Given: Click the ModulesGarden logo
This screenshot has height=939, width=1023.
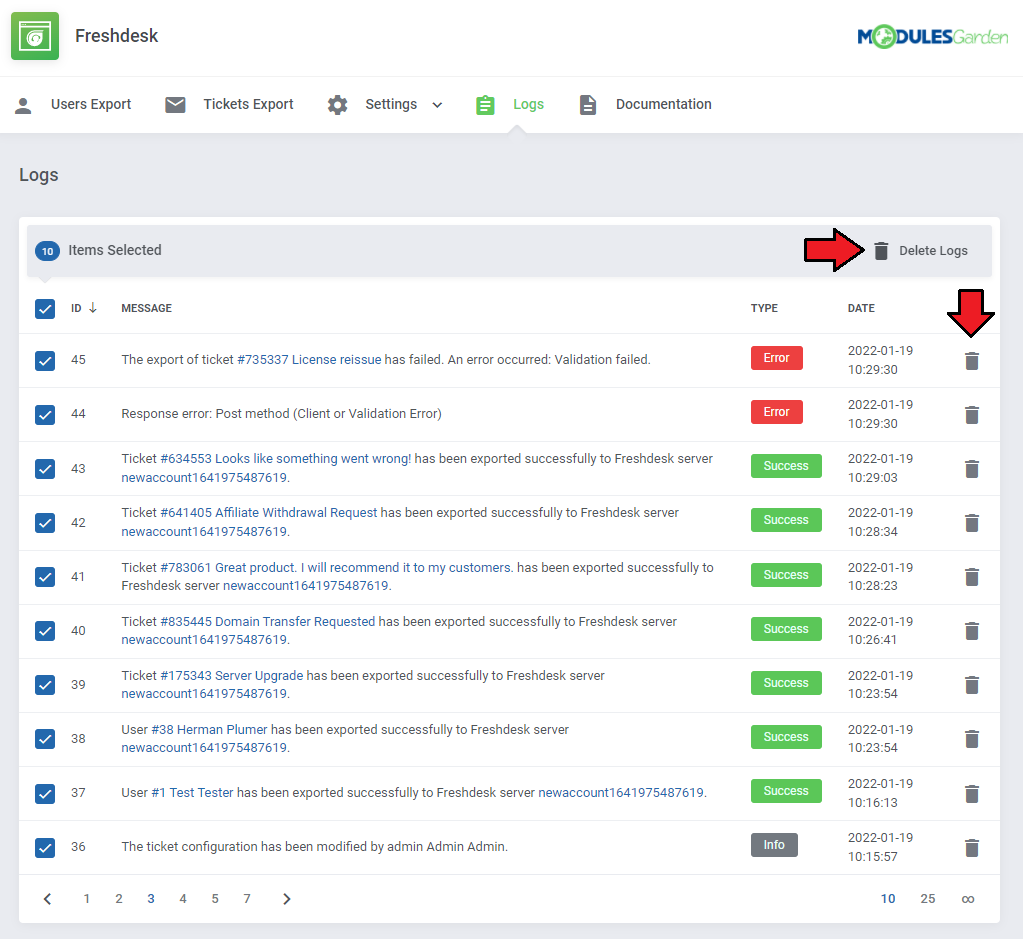Looking at the screenshot, I should 932,37.
